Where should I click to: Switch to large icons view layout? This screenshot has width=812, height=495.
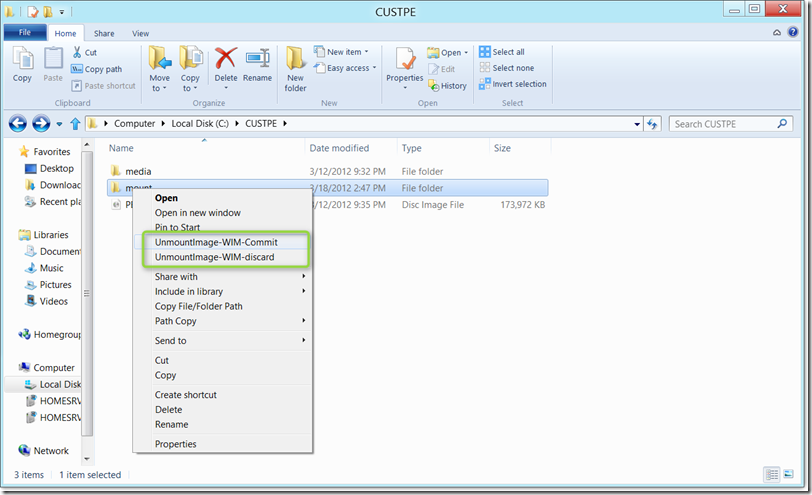coord(789,474)
